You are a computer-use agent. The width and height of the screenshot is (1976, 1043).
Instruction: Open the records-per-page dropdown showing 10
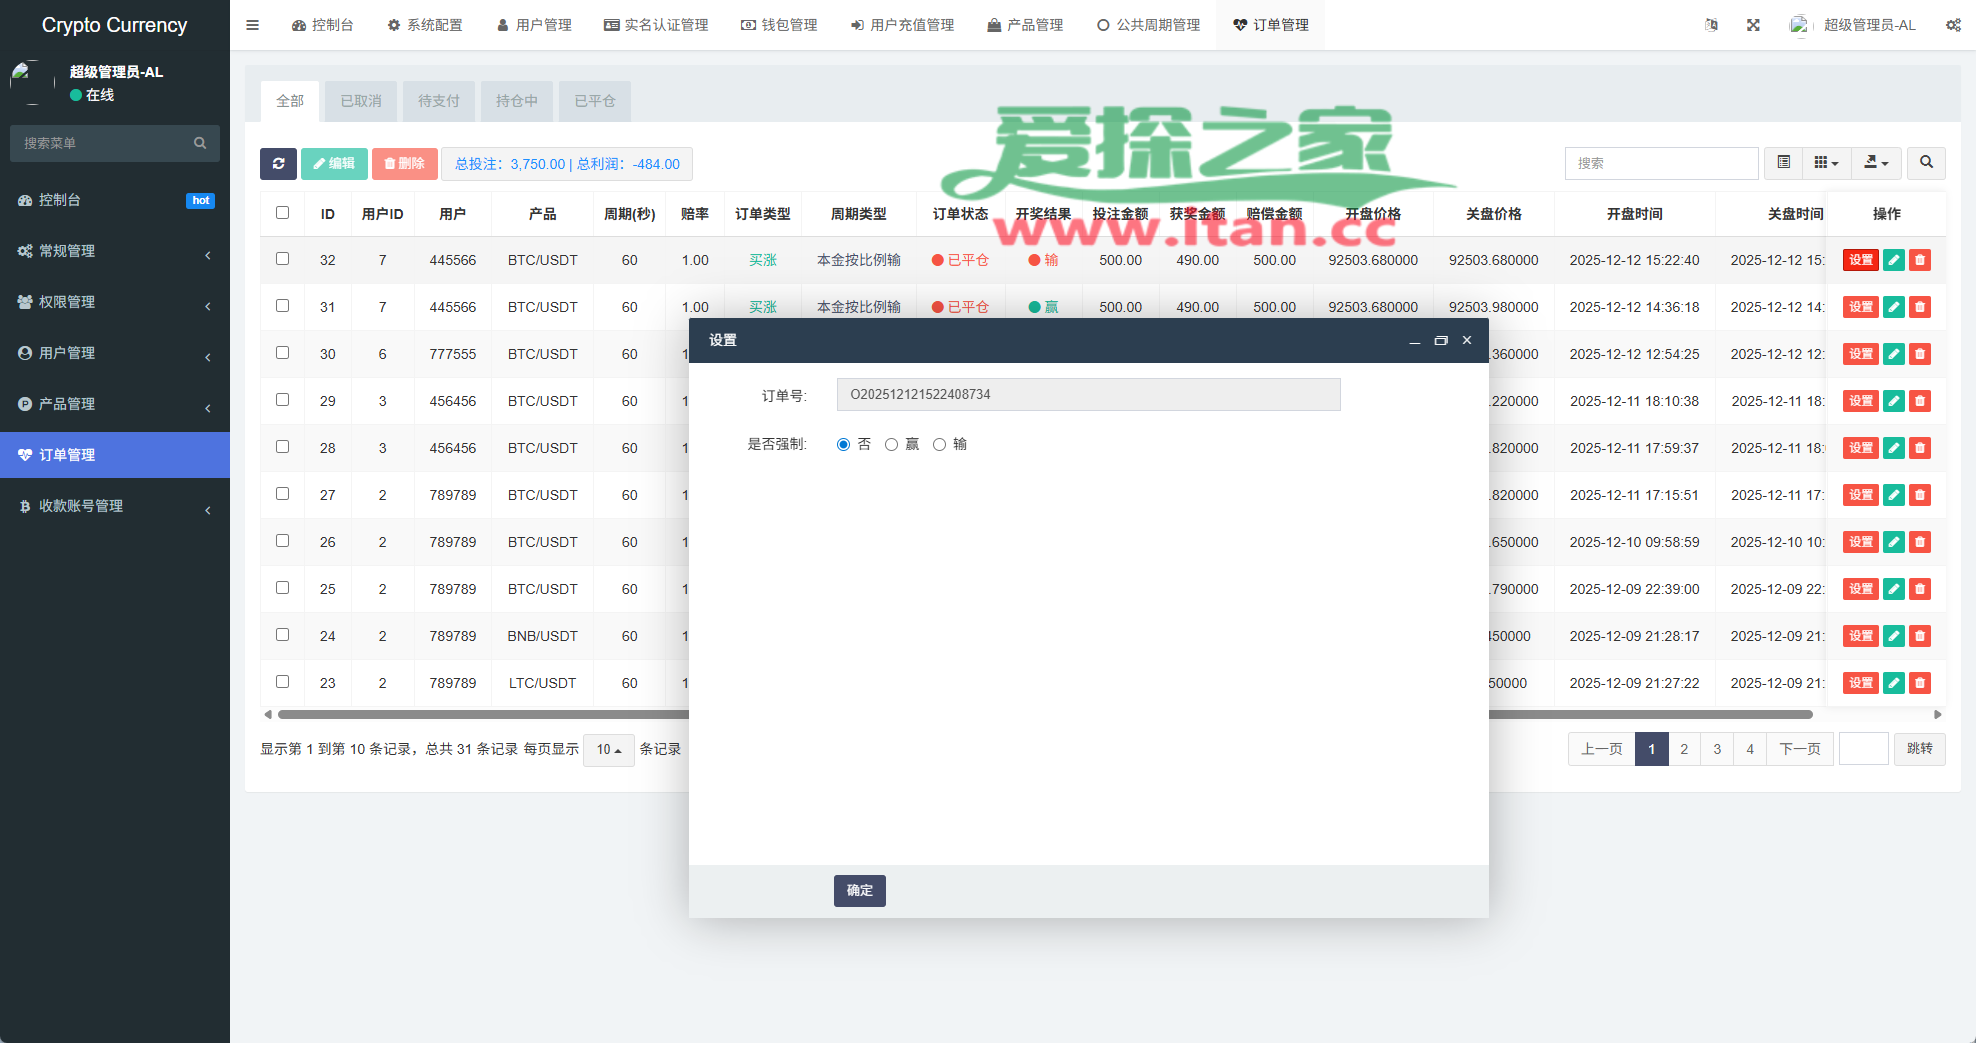click(608, 750)
